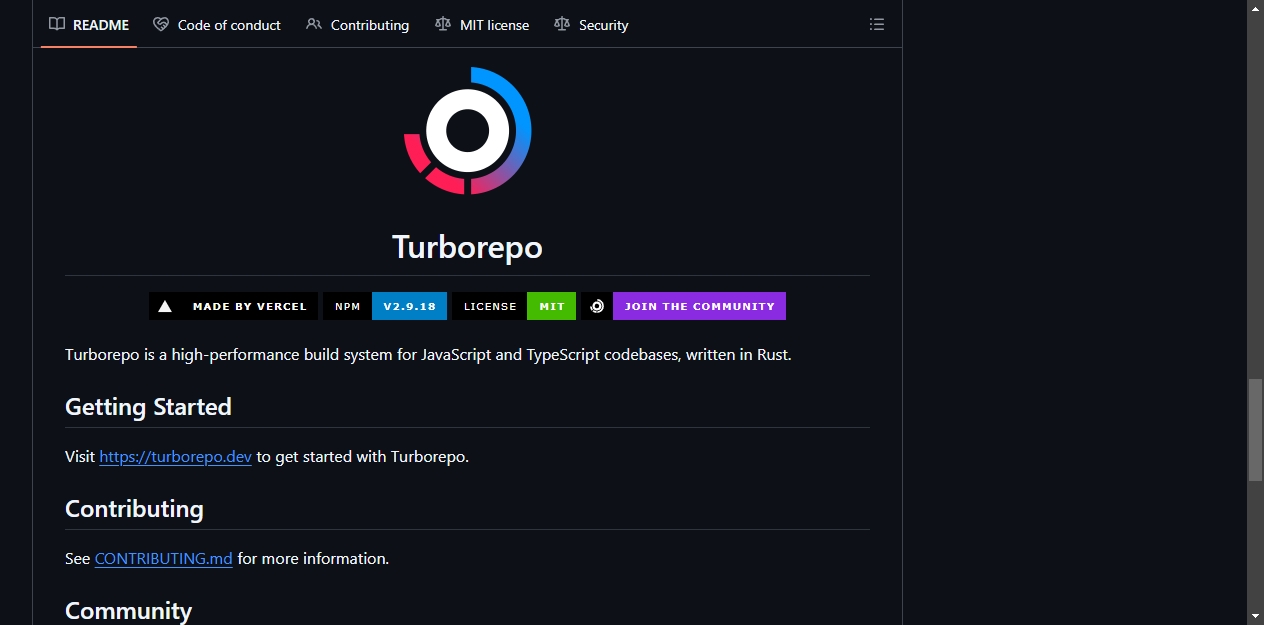
Task: Click the Turborepo logo image
Action: tap(467, 131)
